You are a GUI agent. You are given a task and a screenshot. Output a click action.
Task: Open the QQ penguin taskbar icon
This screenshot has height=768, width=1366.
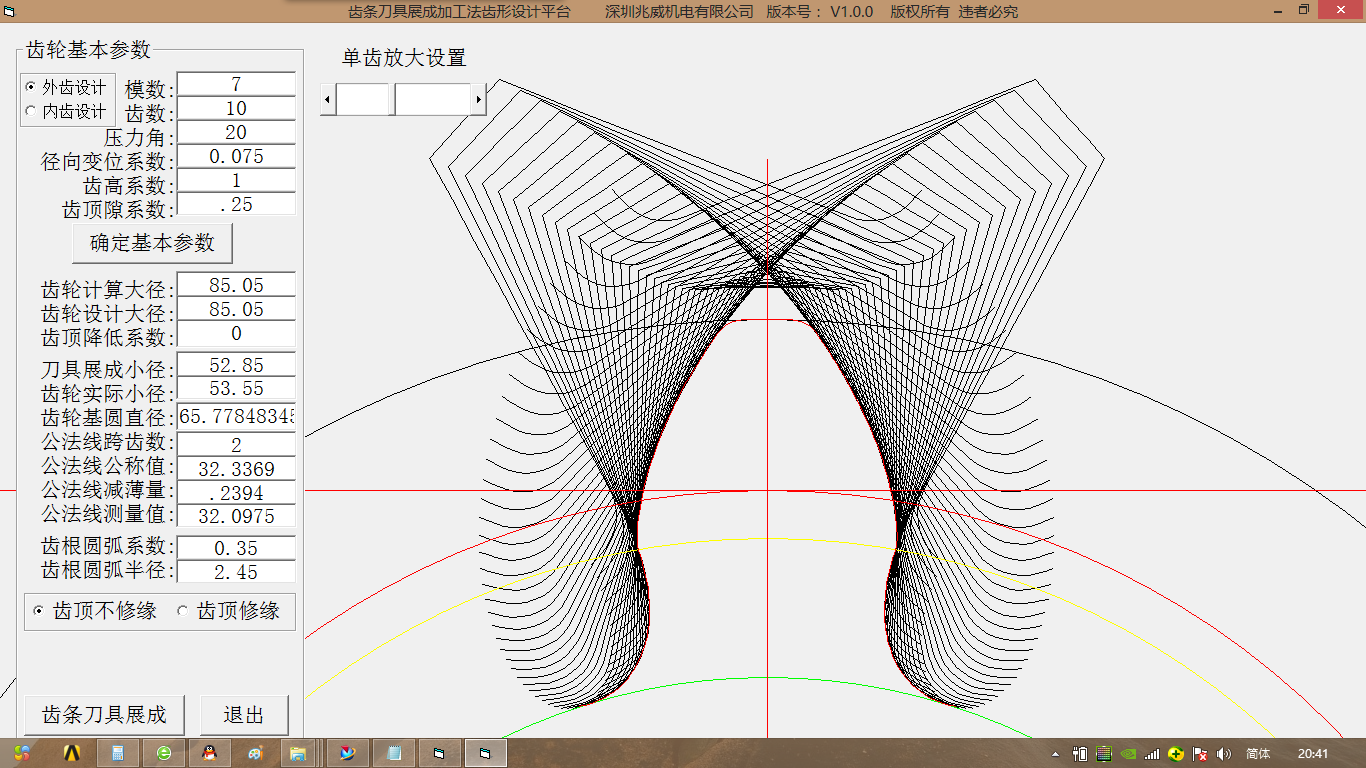210,753
